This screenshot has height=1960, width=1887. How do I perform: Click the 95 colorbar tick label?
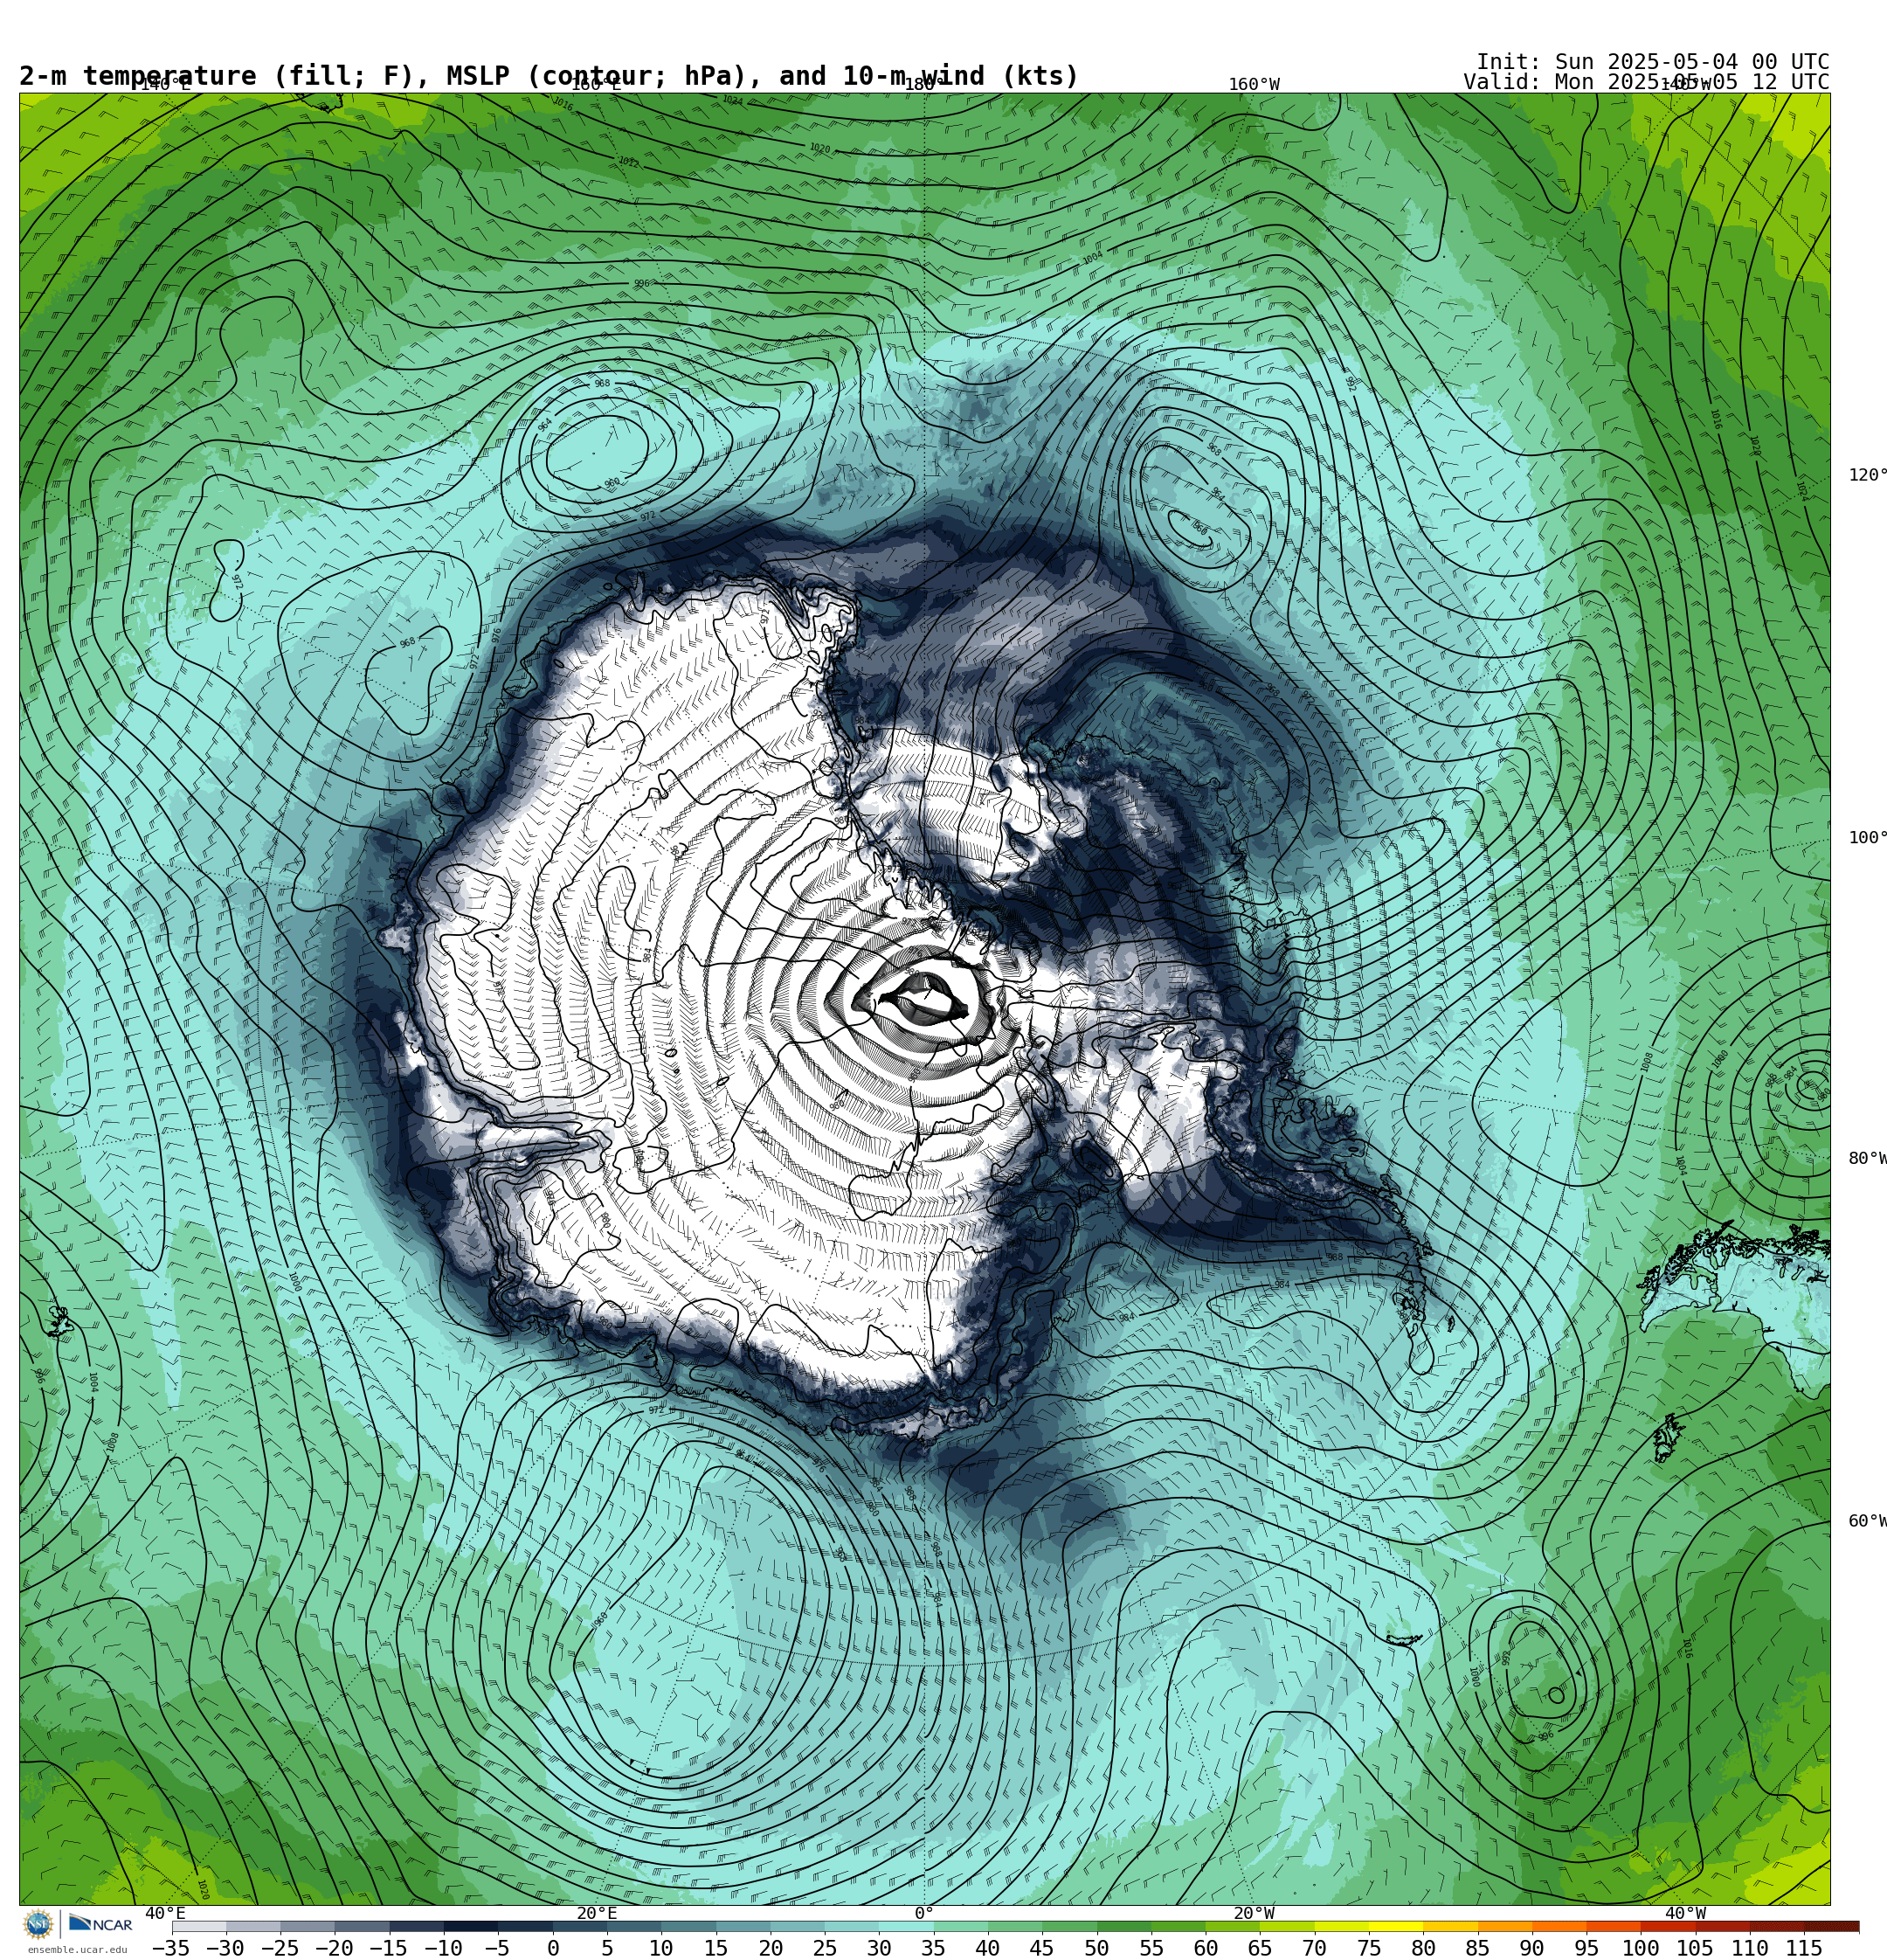coord(1587,1948)
